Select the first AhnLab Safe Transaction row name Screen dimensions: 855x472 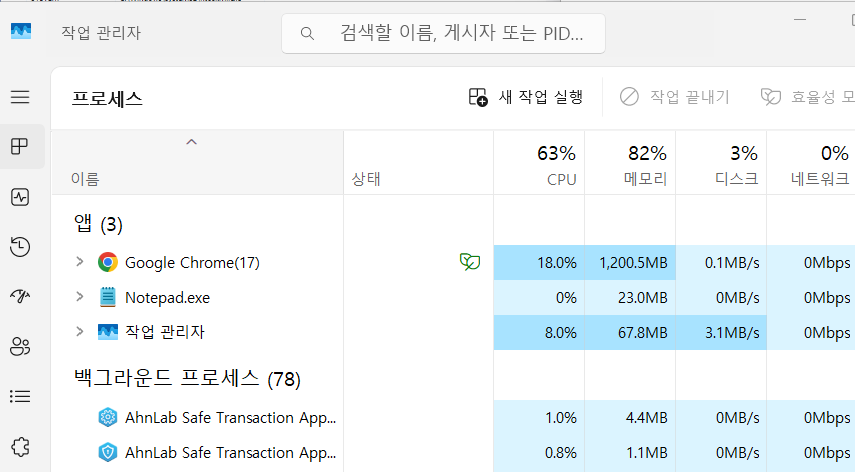click(230, 417)
